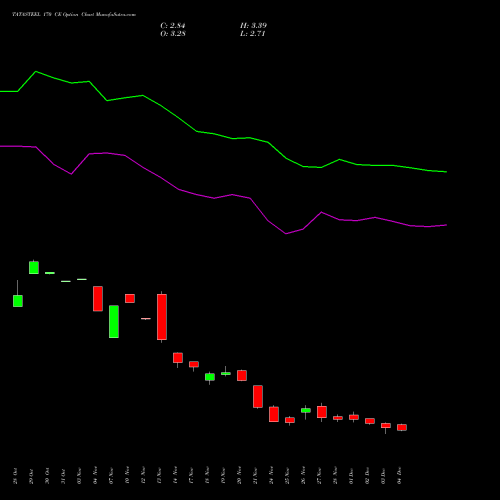Select the 30 Oct date label
The height and width of the screenshot is (500, 500).
pos(47,476)
